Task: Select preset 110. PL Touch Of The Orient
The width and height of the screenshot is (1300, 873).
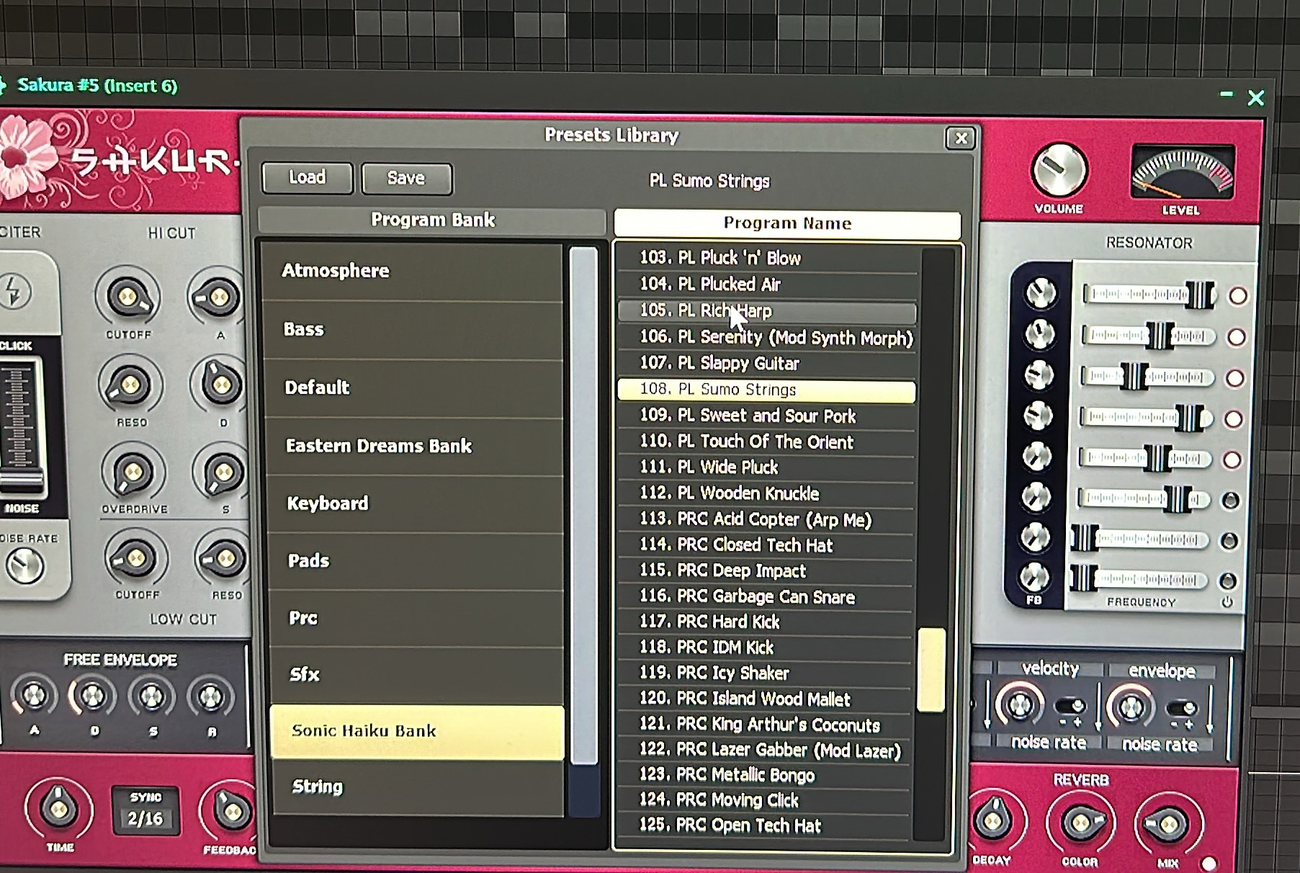Action: pos(767,441)
